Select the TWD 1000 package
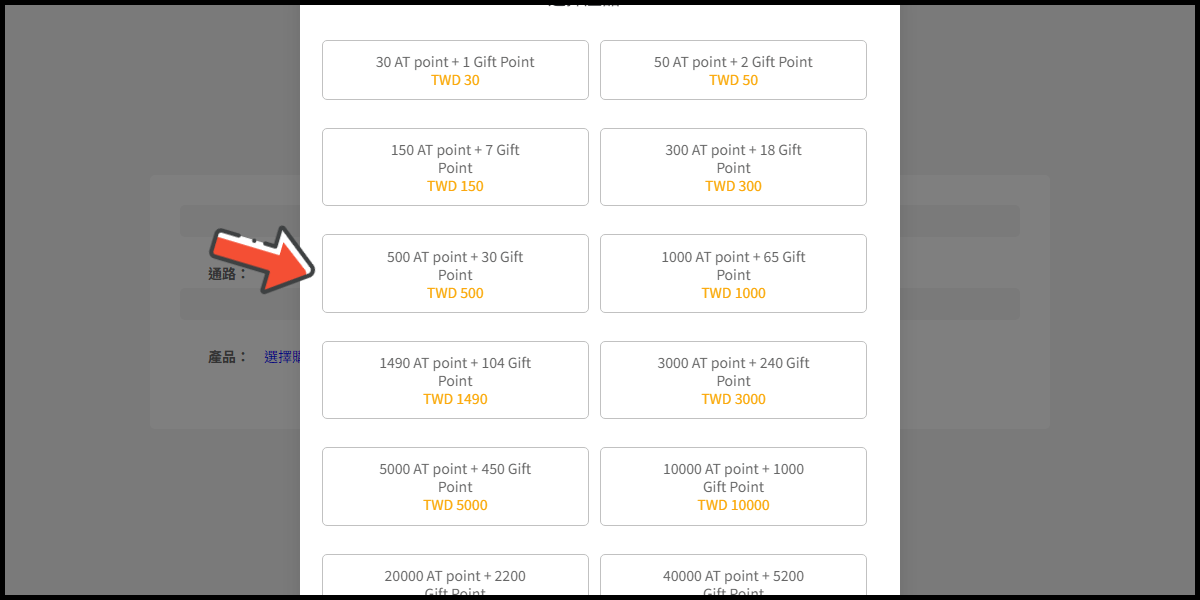Screen dimensions: 1200x600 (x=733, y=274)
